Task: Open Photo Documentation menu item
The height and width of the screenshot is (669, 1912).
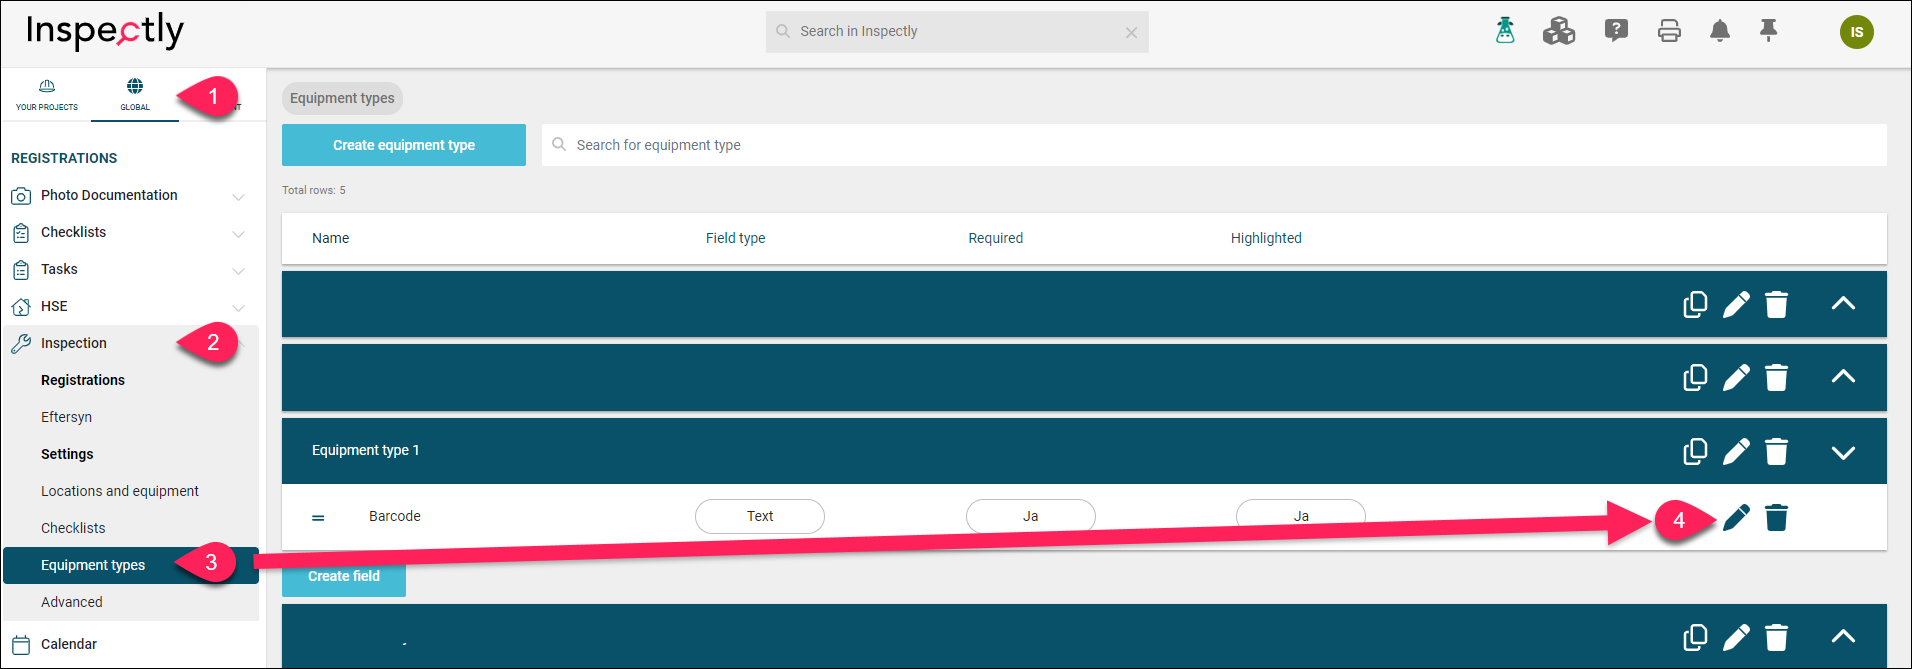Action: 109,195
